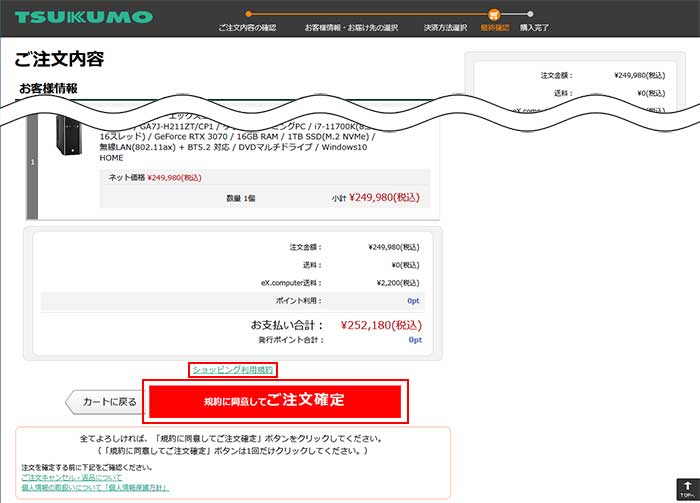Click the お客様情報 section heading
Viewport: 700px width, 503px height.
[x=48, y=88]
